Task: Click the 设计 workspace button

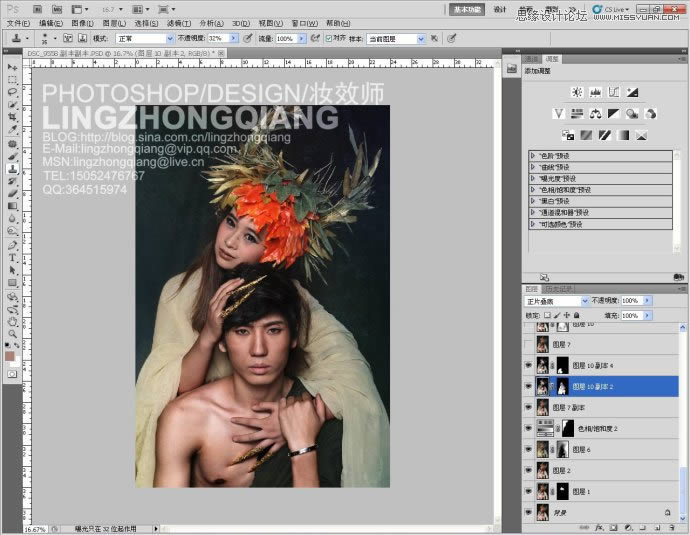Action: coord(499,10)
